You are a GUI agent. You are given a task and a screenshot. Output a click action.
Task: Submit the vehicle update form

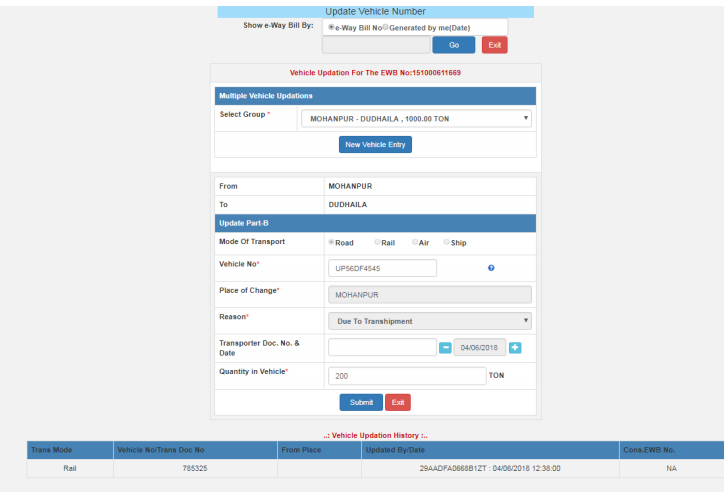pyautogui.click(x=360, y=402)
